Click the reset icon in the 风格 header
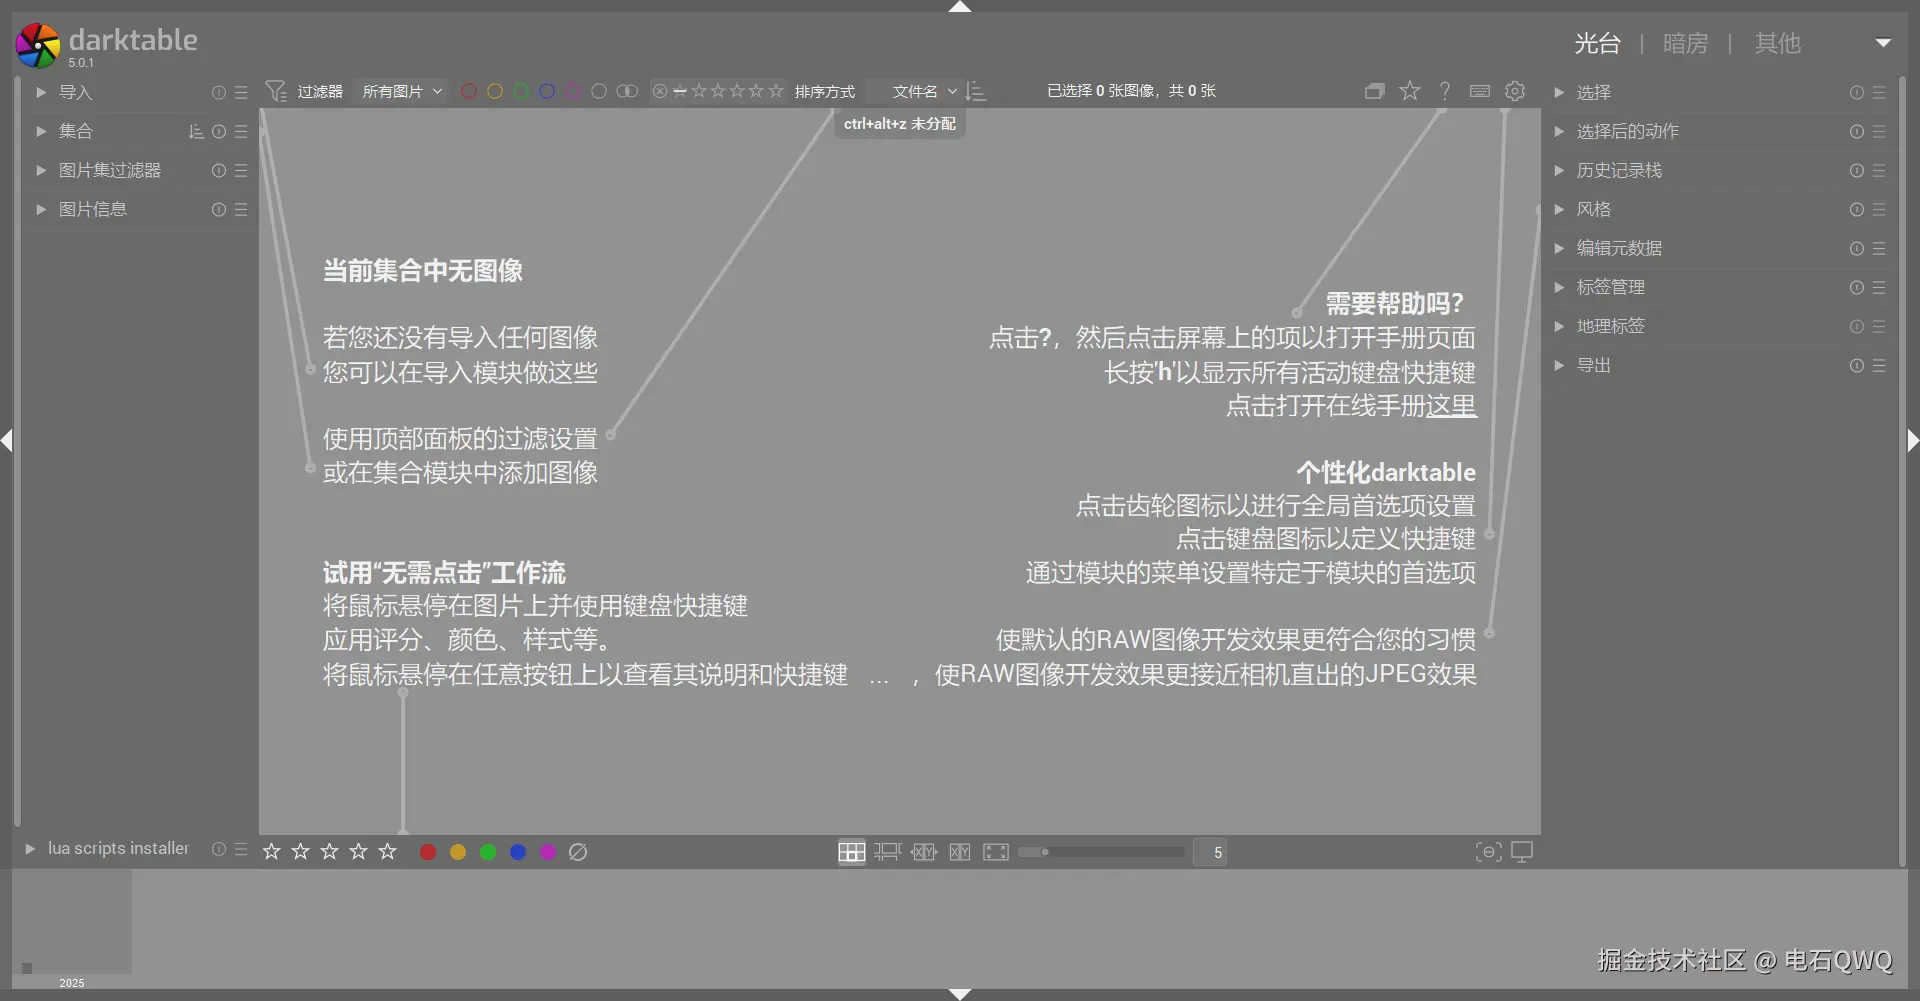The height and width of the screenshot is (1001, 1920). pos(1857,209)
